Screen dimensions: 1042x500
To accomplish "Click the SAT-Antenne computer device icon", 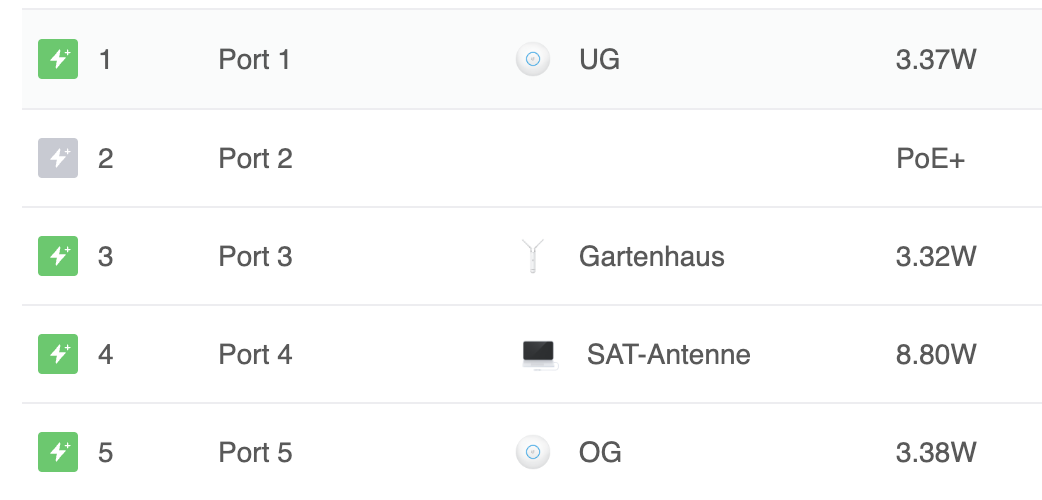I will pos(539,354).
